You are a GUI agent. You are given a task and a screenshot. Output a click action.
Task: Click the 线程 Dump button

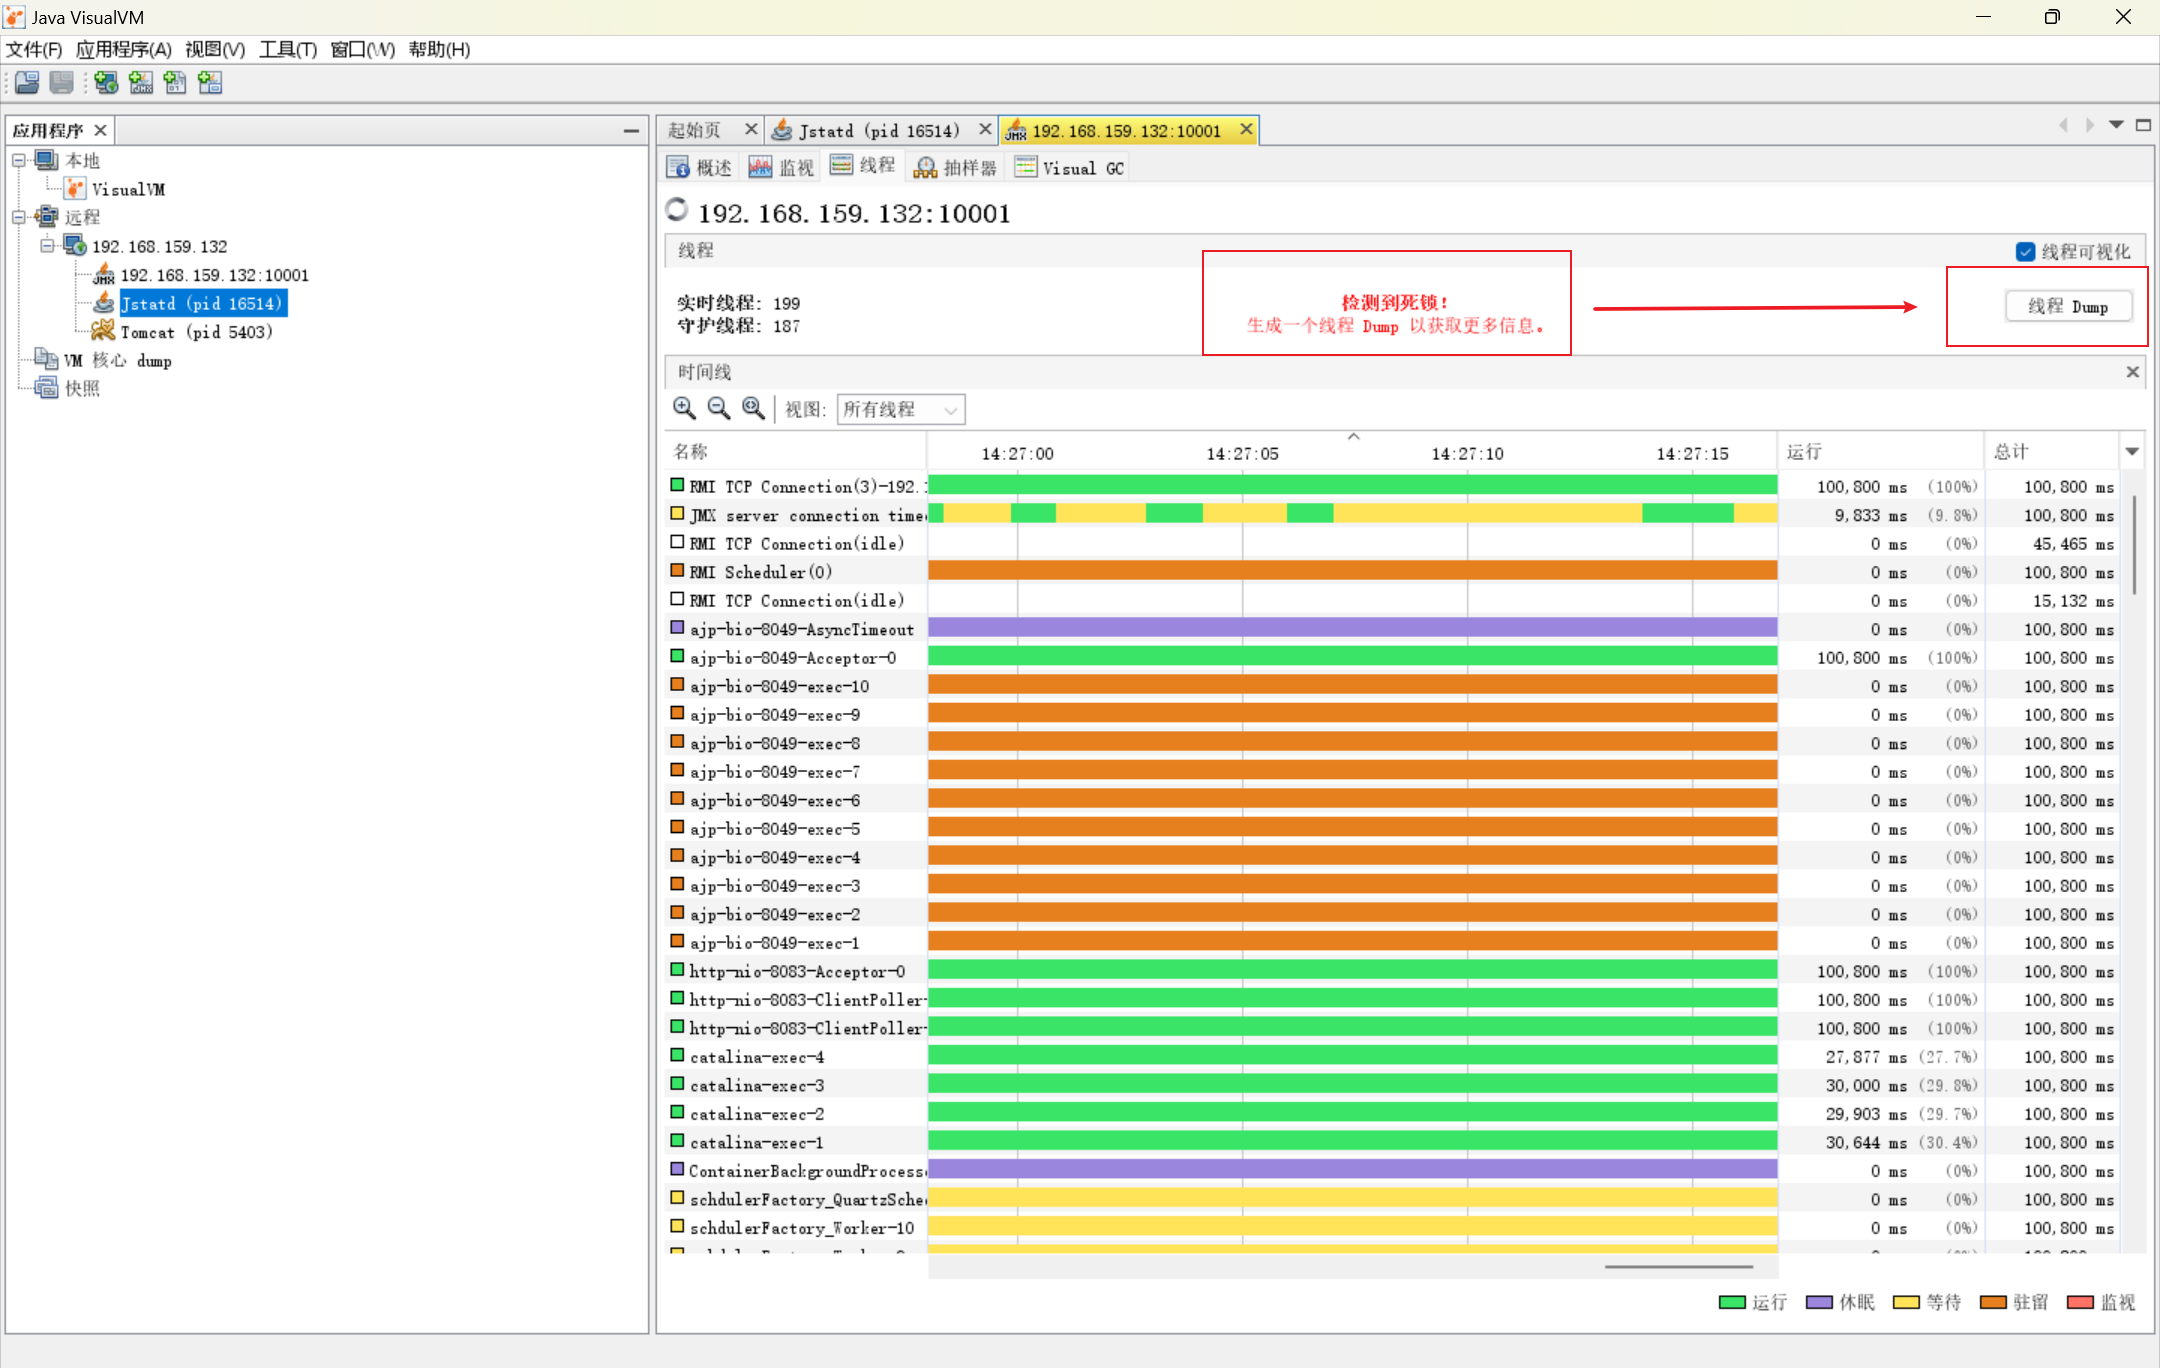2067,306
